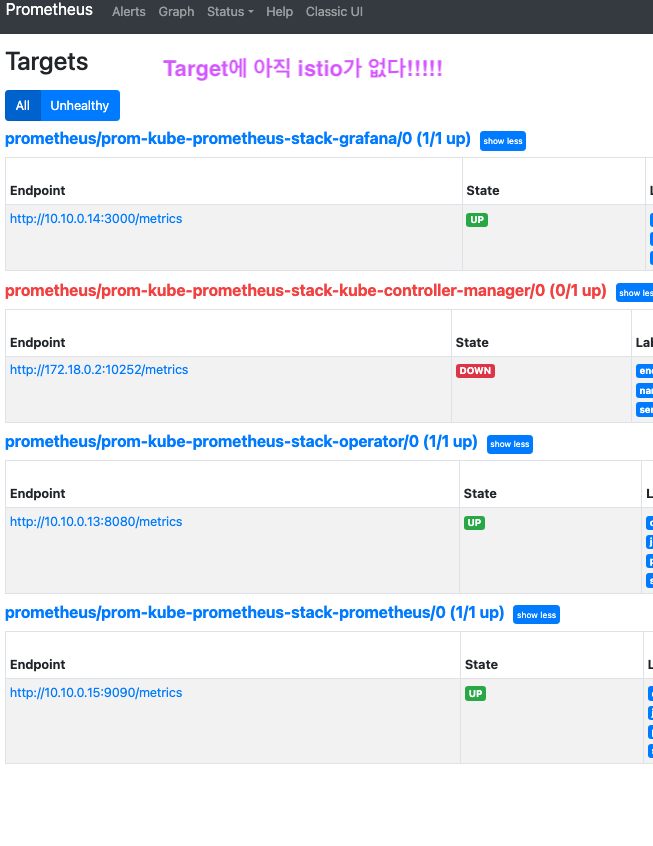Open endpoint http://172.18.0.2:10252/metrics

pyautogui.click(x=99, y=370)
